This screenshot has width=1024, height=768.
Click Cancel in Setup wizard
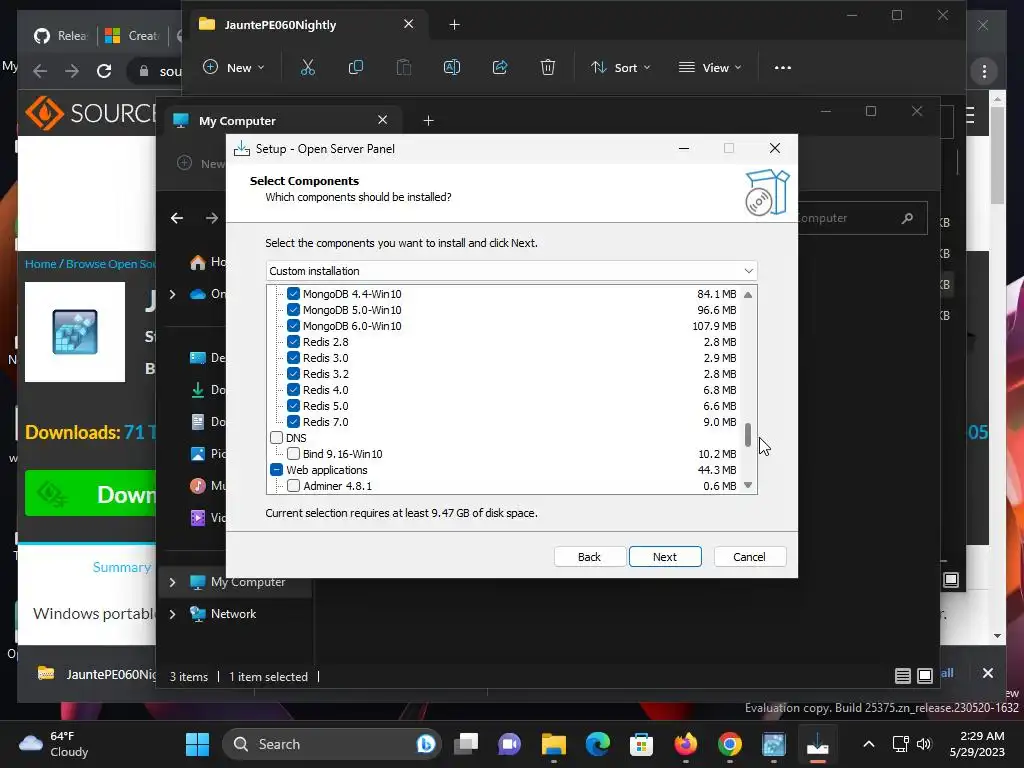tap(749, 556)
